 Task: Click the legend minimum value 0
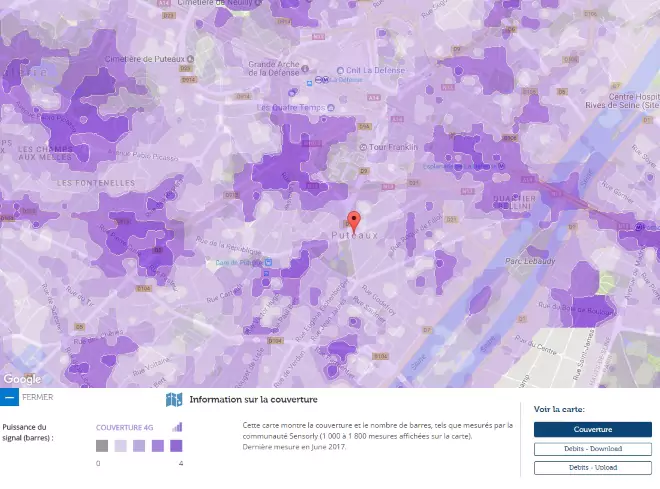(x=98, y=463)
